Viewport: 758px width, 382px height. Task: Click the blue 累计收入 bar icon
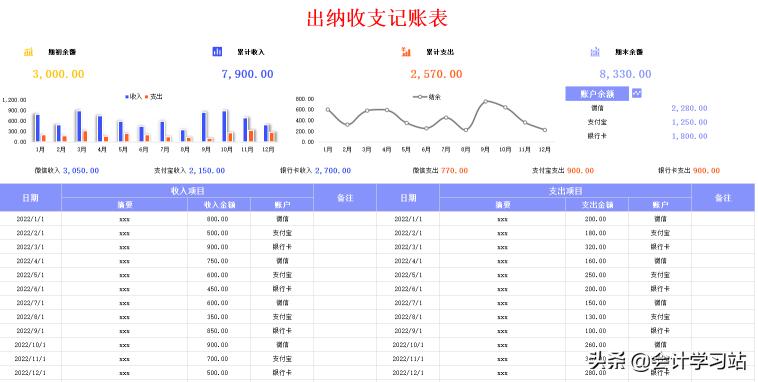[218, 51]
